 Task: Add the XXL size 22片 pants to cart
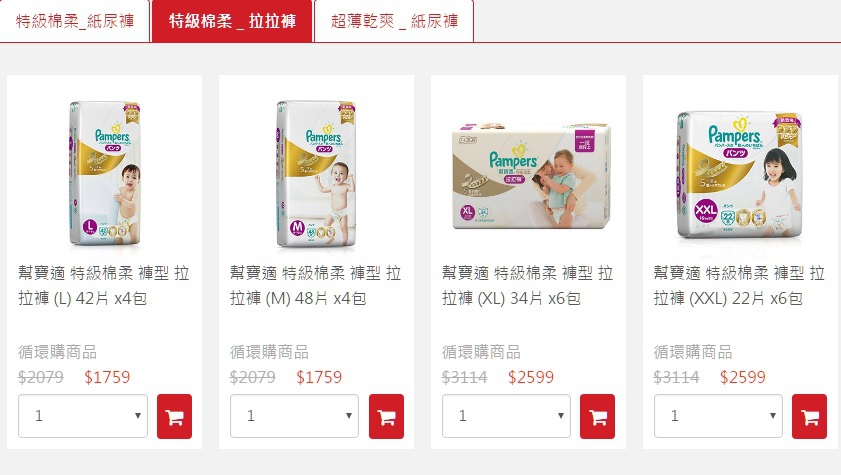(x=809, y=417)
